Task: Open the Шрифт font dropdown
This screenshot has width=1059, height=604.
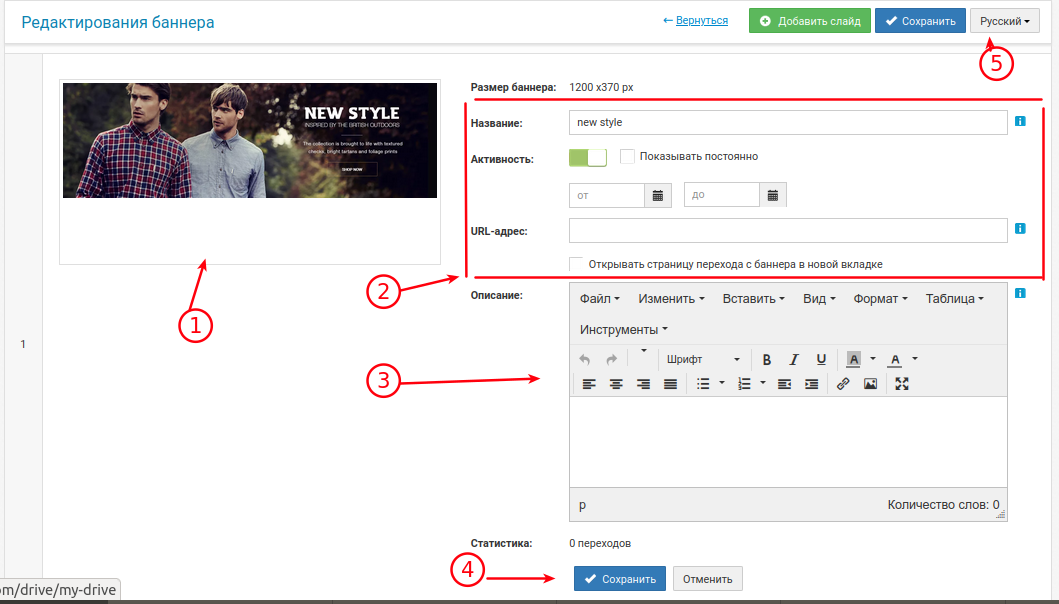Action: (702, 359)
